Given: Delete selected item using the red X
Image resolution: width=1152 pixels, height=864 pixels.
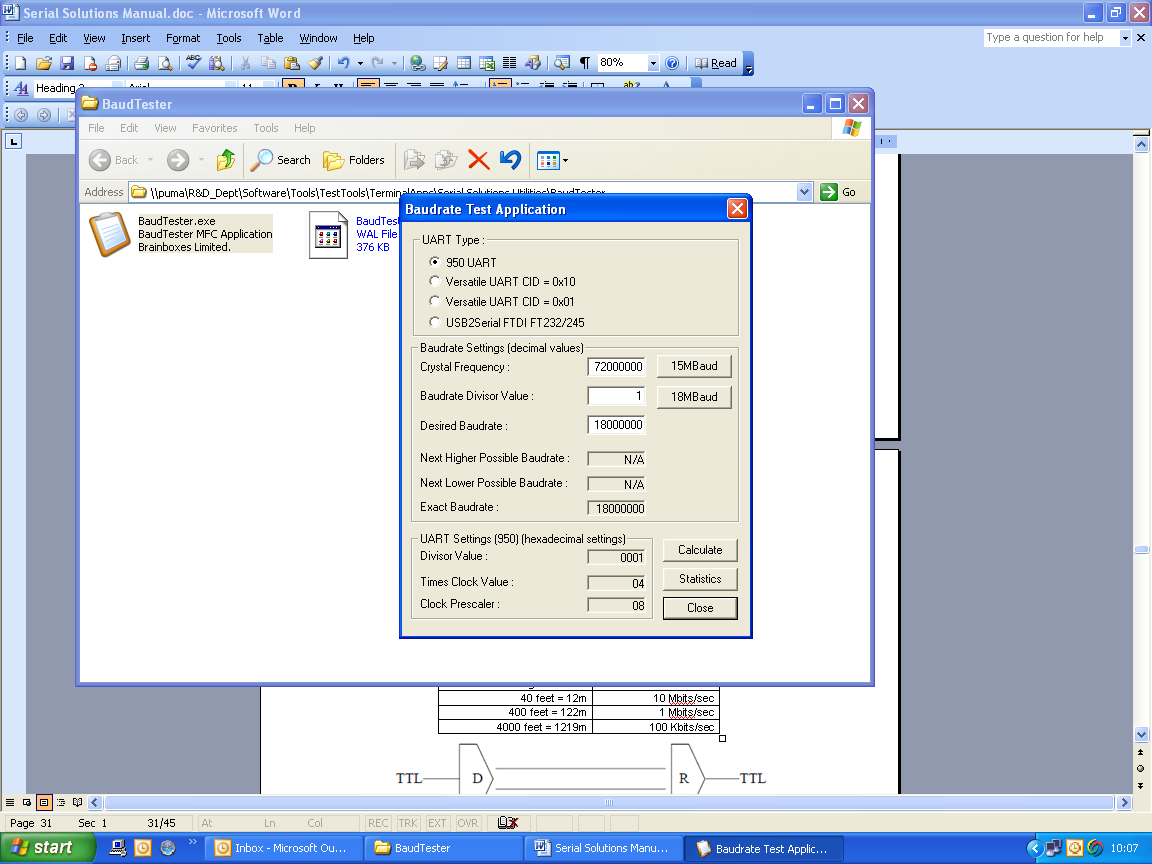Looking at the screenshot, I should [x=478, y=160].
